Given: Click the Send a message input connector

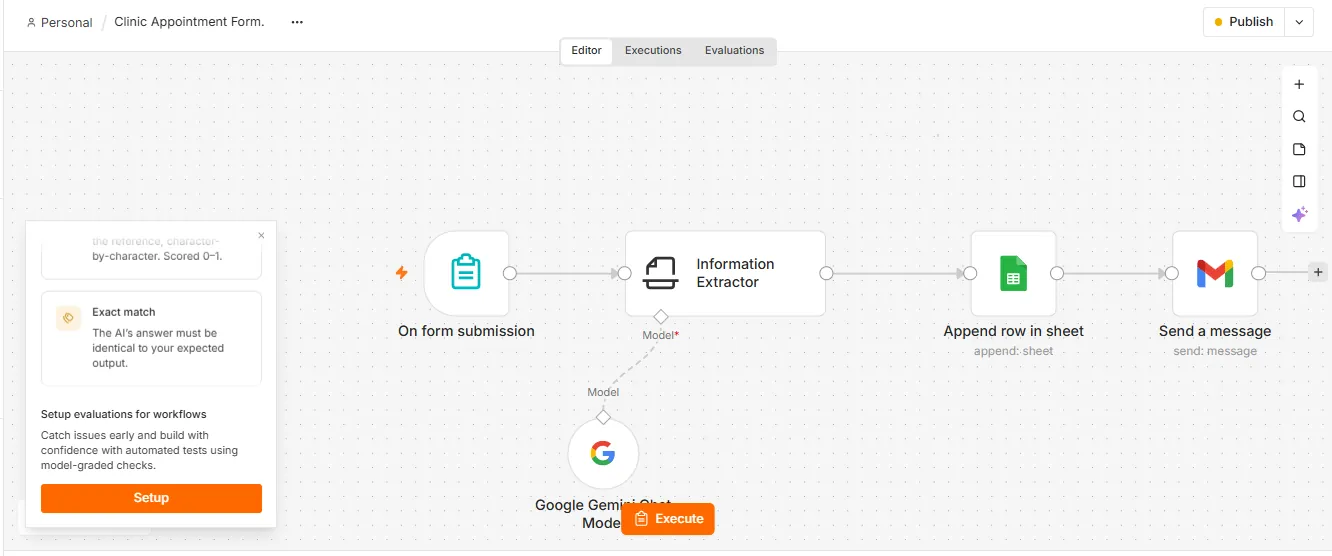Looking at the screenshot, I should pyautogui.click(x=1172, y=273).
